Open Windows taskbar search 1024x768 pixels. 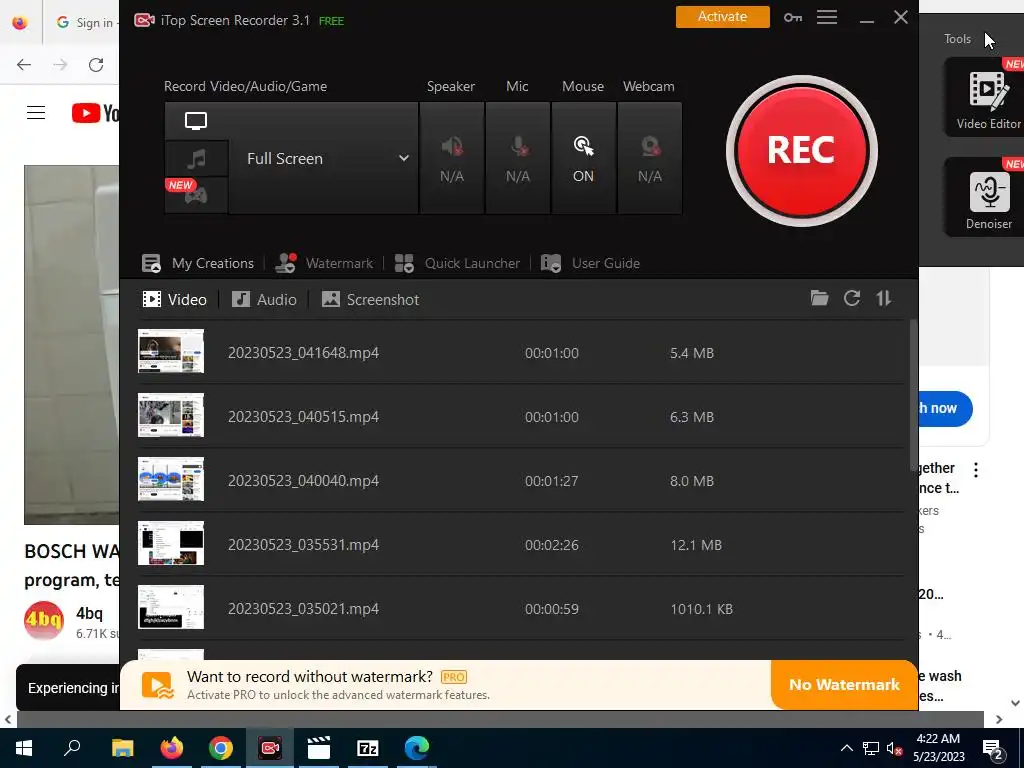tap(72, 748)
